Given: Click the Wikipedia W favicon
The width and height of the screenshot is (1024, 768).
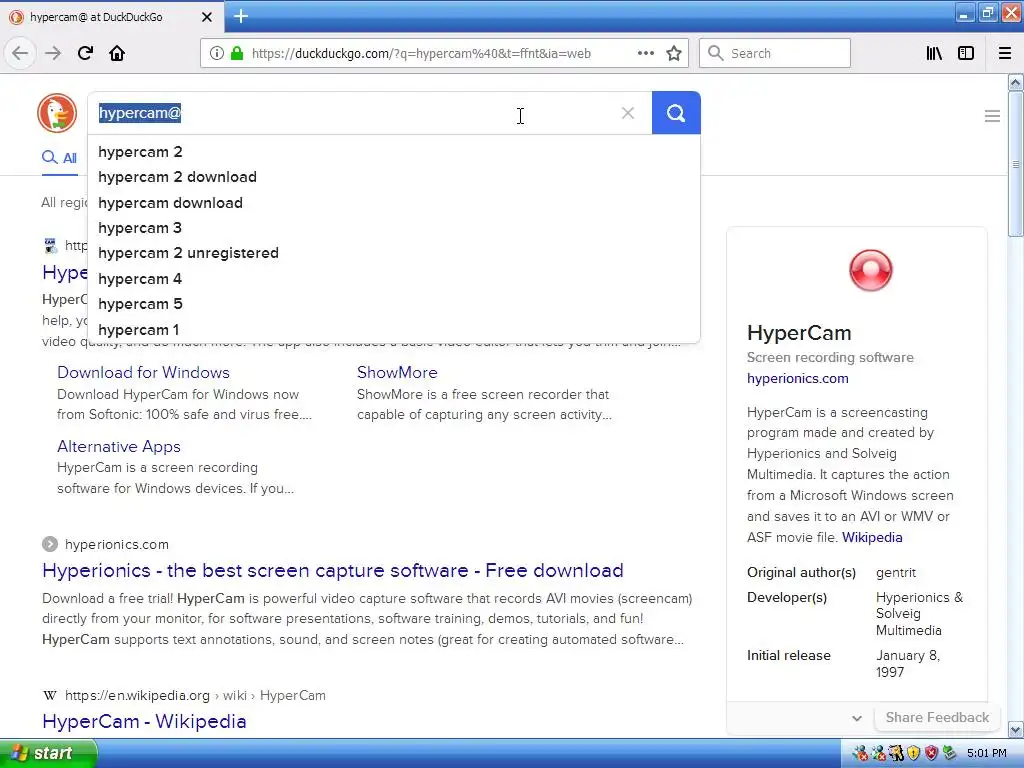Looking at the screenshot, I should pyautogui.click(x=50, y=696).
